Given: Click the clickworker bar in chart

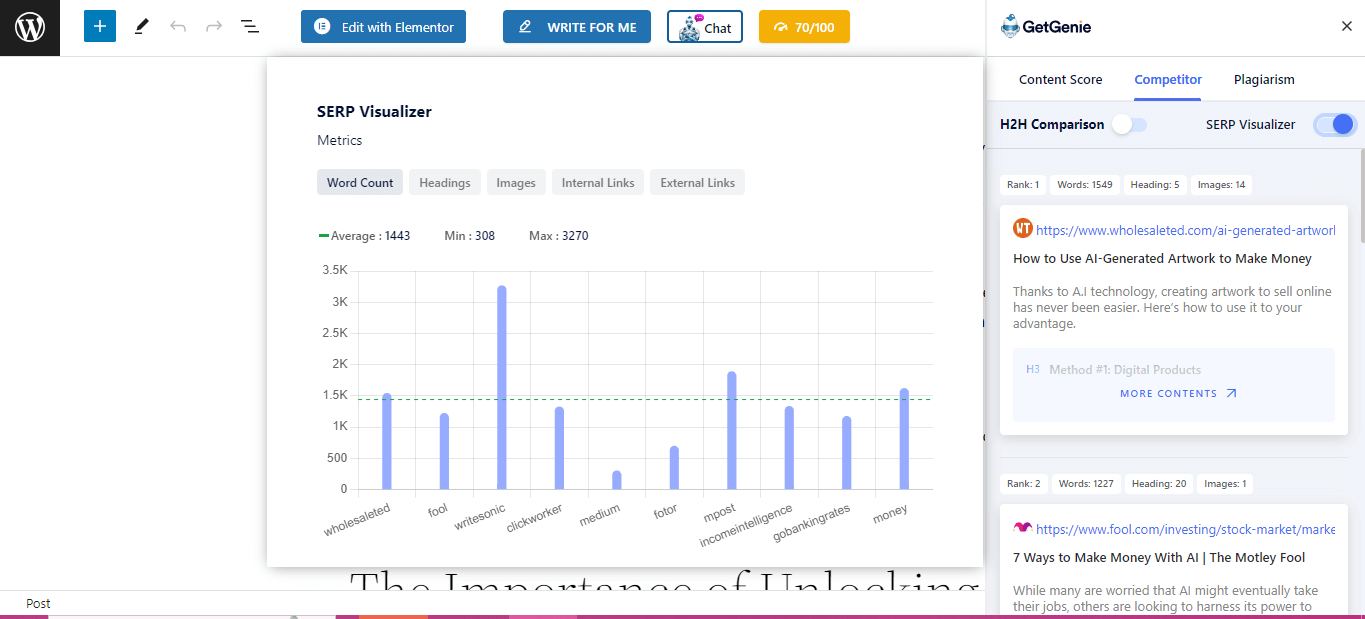Looking at the screenshot, I should coord(559,448).
